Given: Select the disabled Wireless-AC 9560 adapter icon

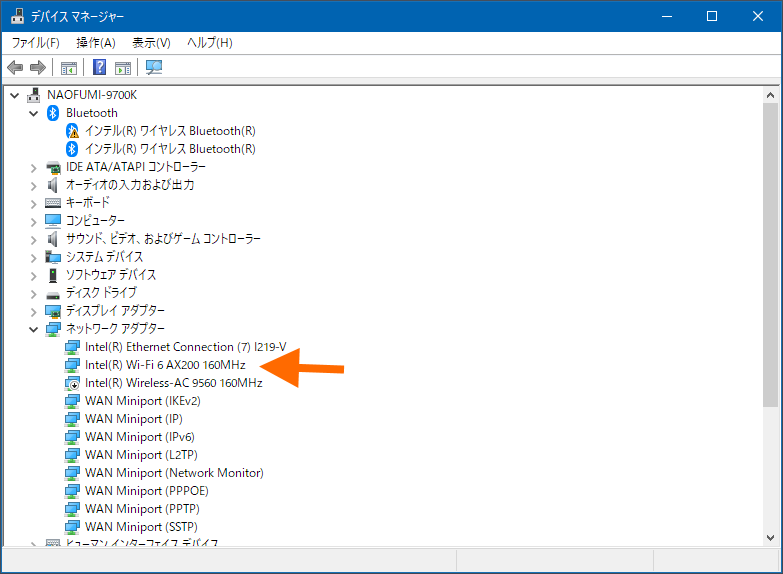Looking at the screenshot, I should (72, 383).
